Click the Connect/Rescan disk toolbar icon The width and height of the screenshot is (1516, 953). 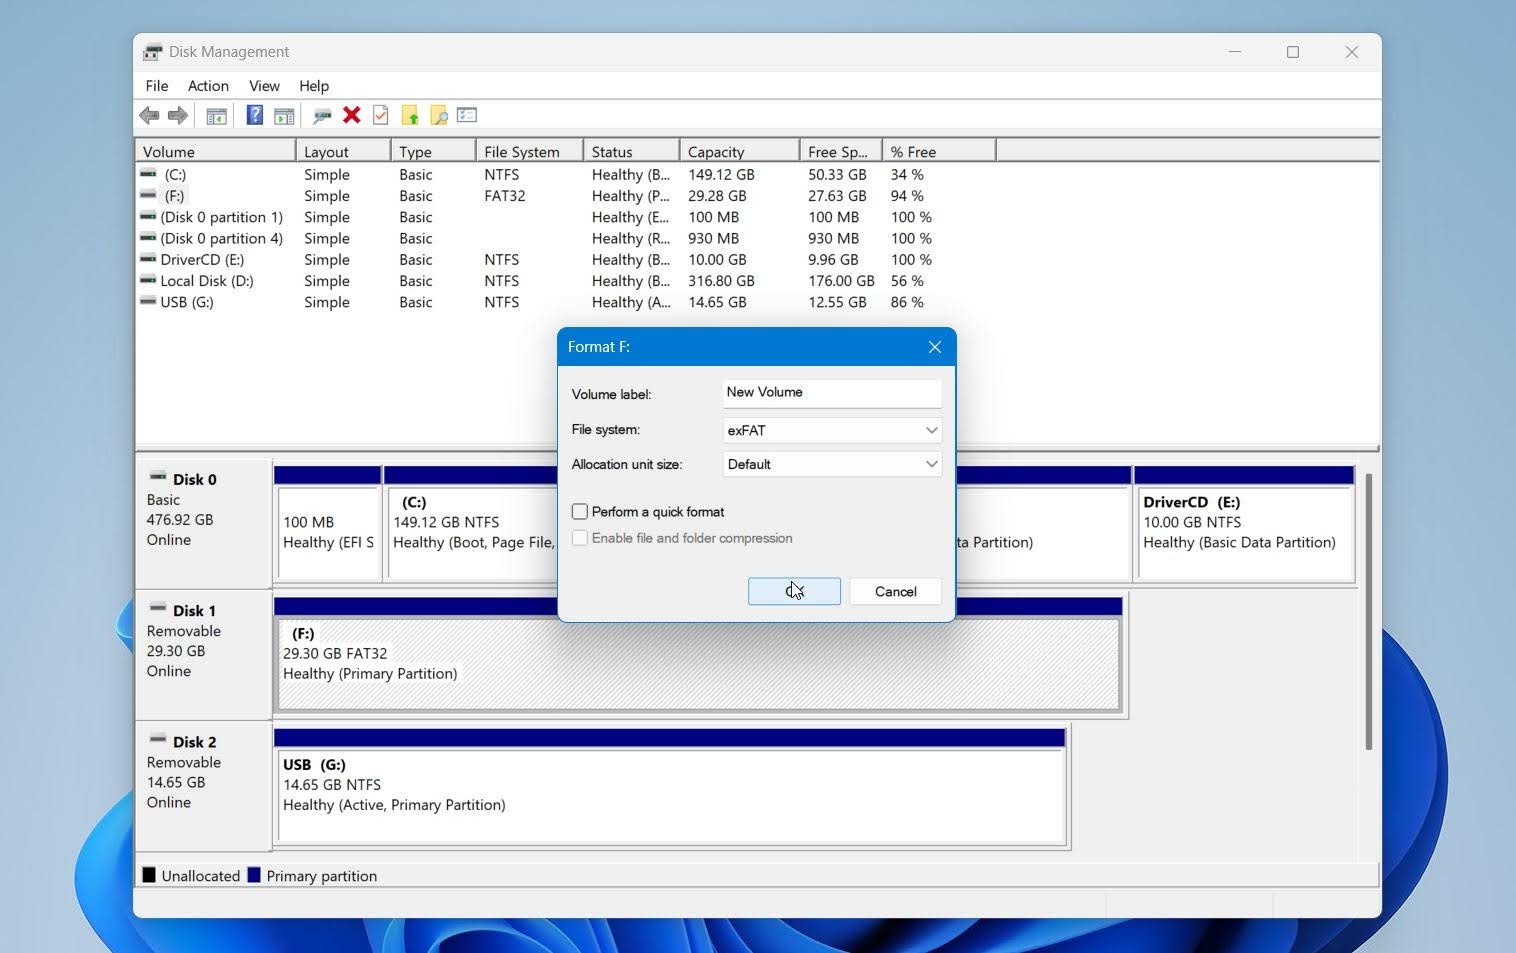coord(322,116)
